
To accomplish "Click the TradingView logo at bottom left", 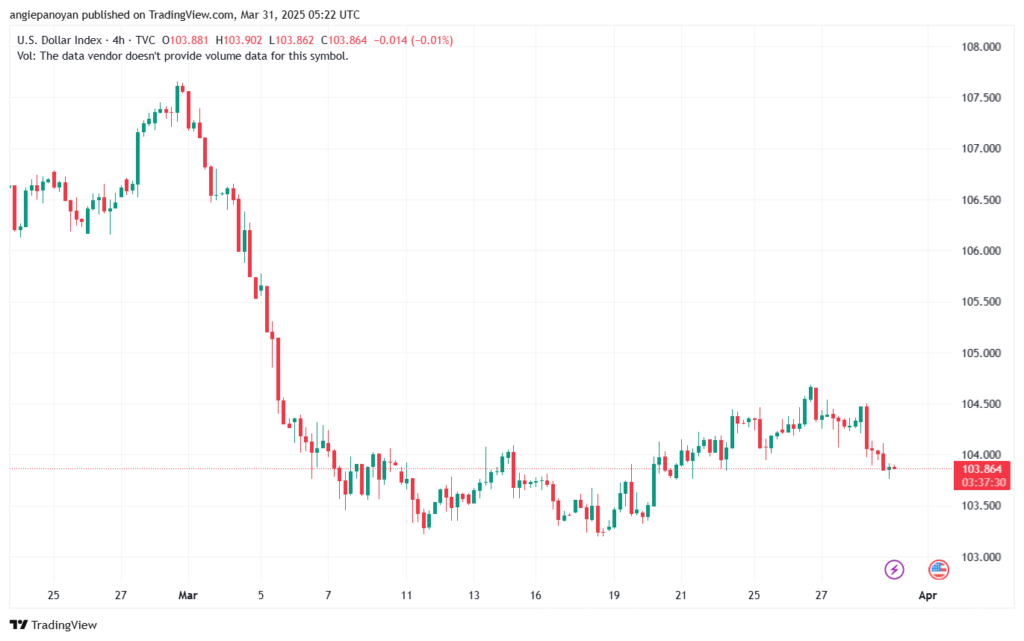I will (x=54, y=625).
